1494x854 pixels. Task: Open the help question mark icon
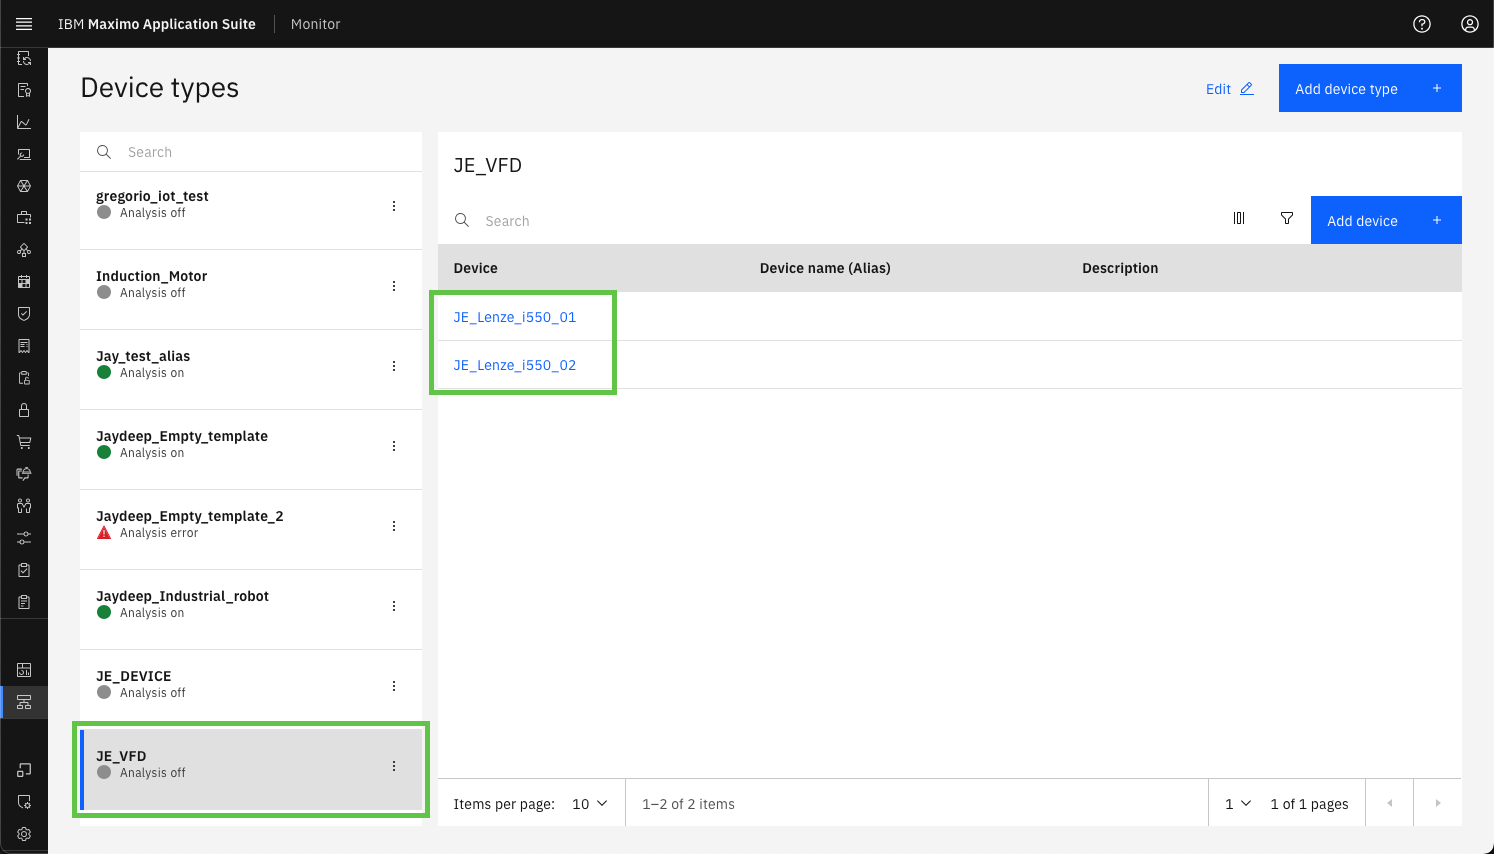(x=1422, y=24)
